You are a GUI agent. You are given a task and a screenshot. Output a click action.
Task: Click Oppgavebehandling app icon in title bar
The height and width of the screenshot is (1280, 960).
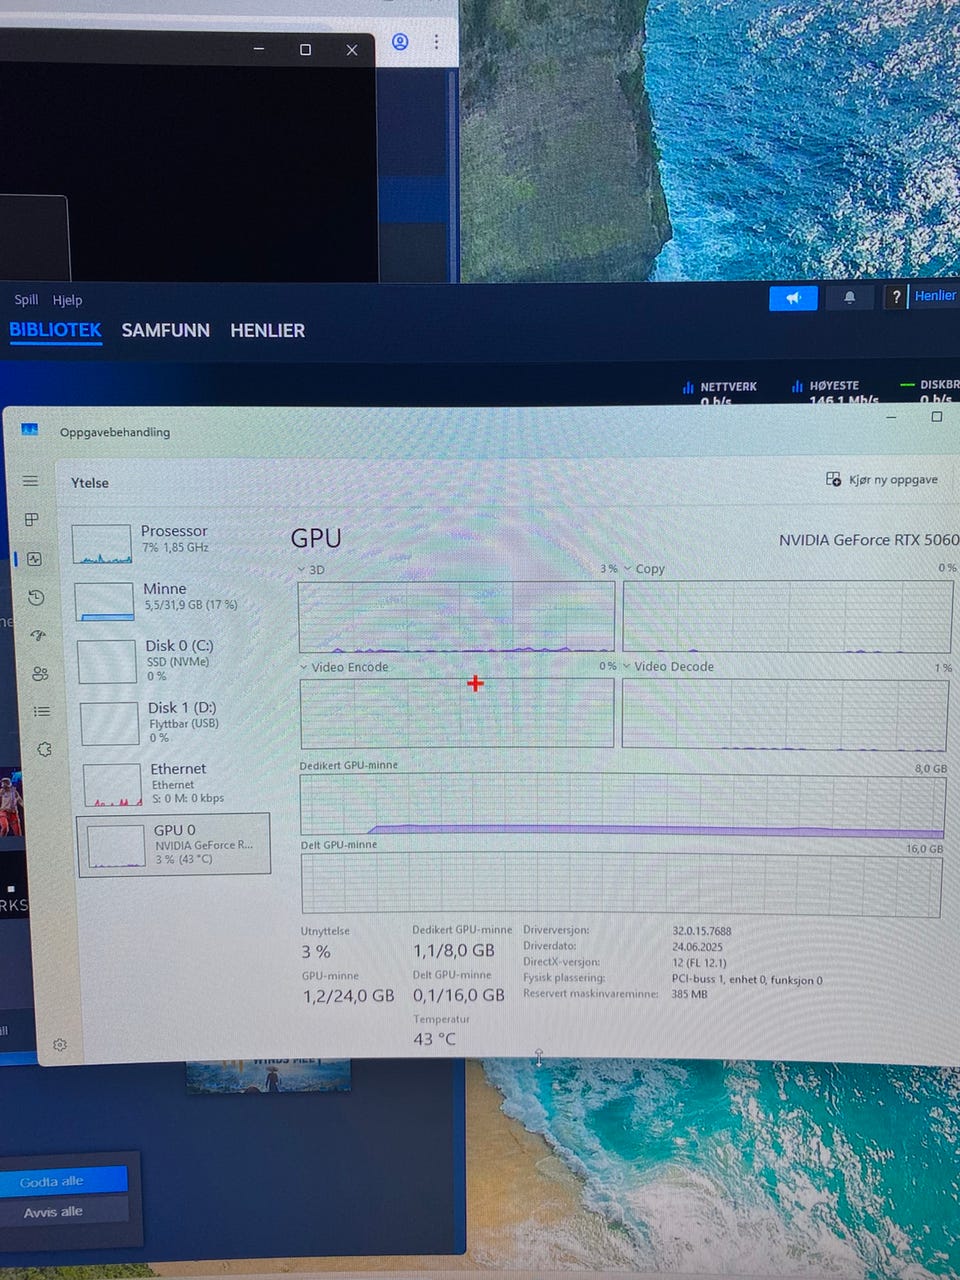pyautogui.click(x=30, y=430)
